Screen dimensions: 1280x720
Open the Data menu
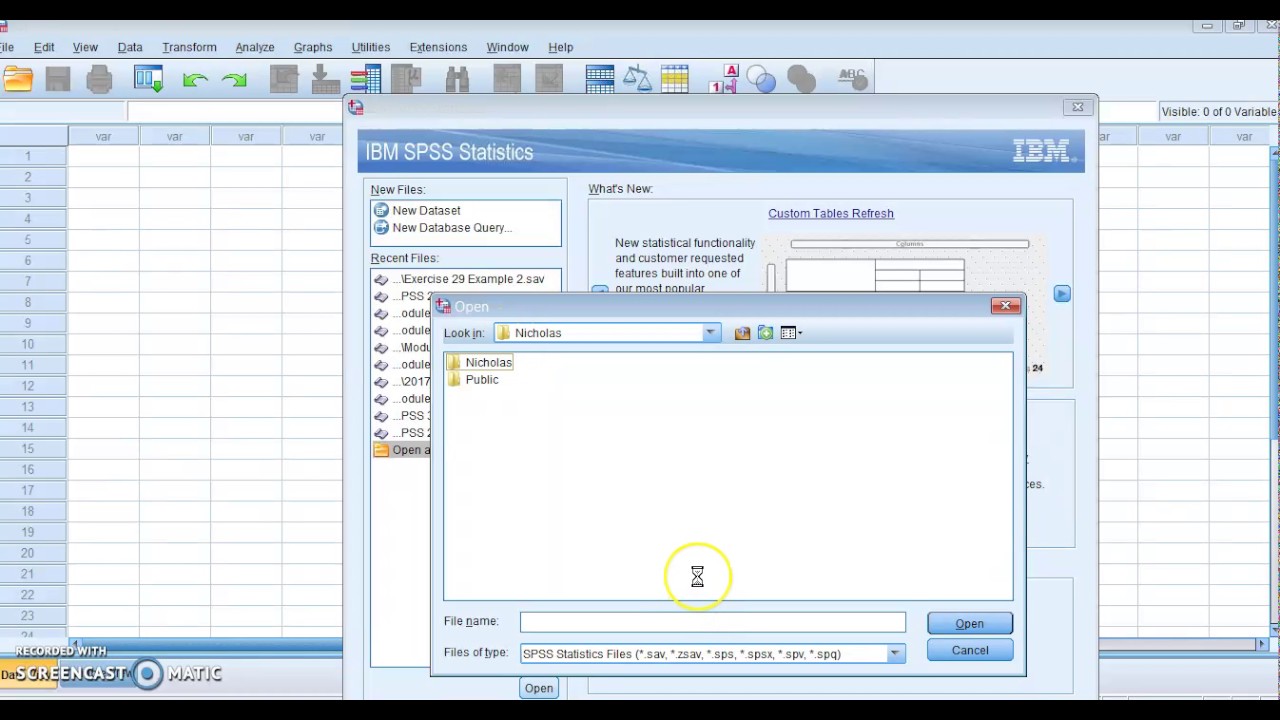pyautogui.click(x=130, y=47)
